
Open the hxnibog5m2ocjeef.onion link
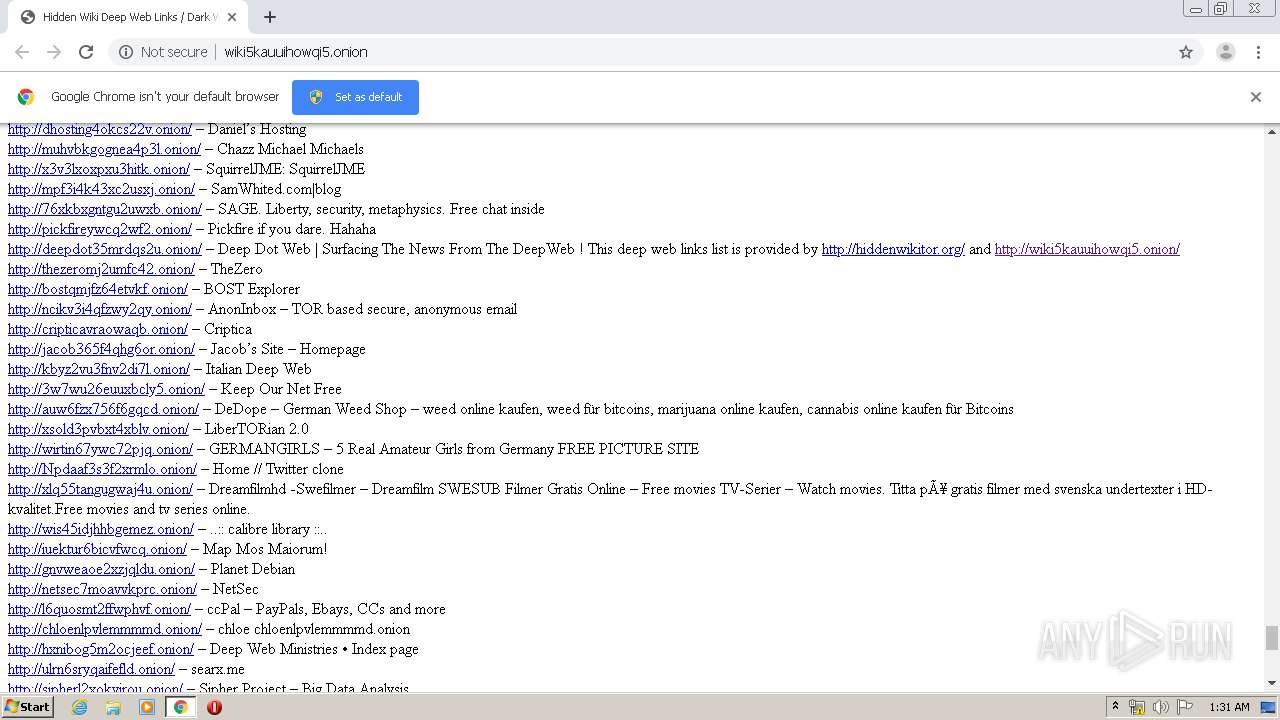pyautogui.click(x=101, y=649)
